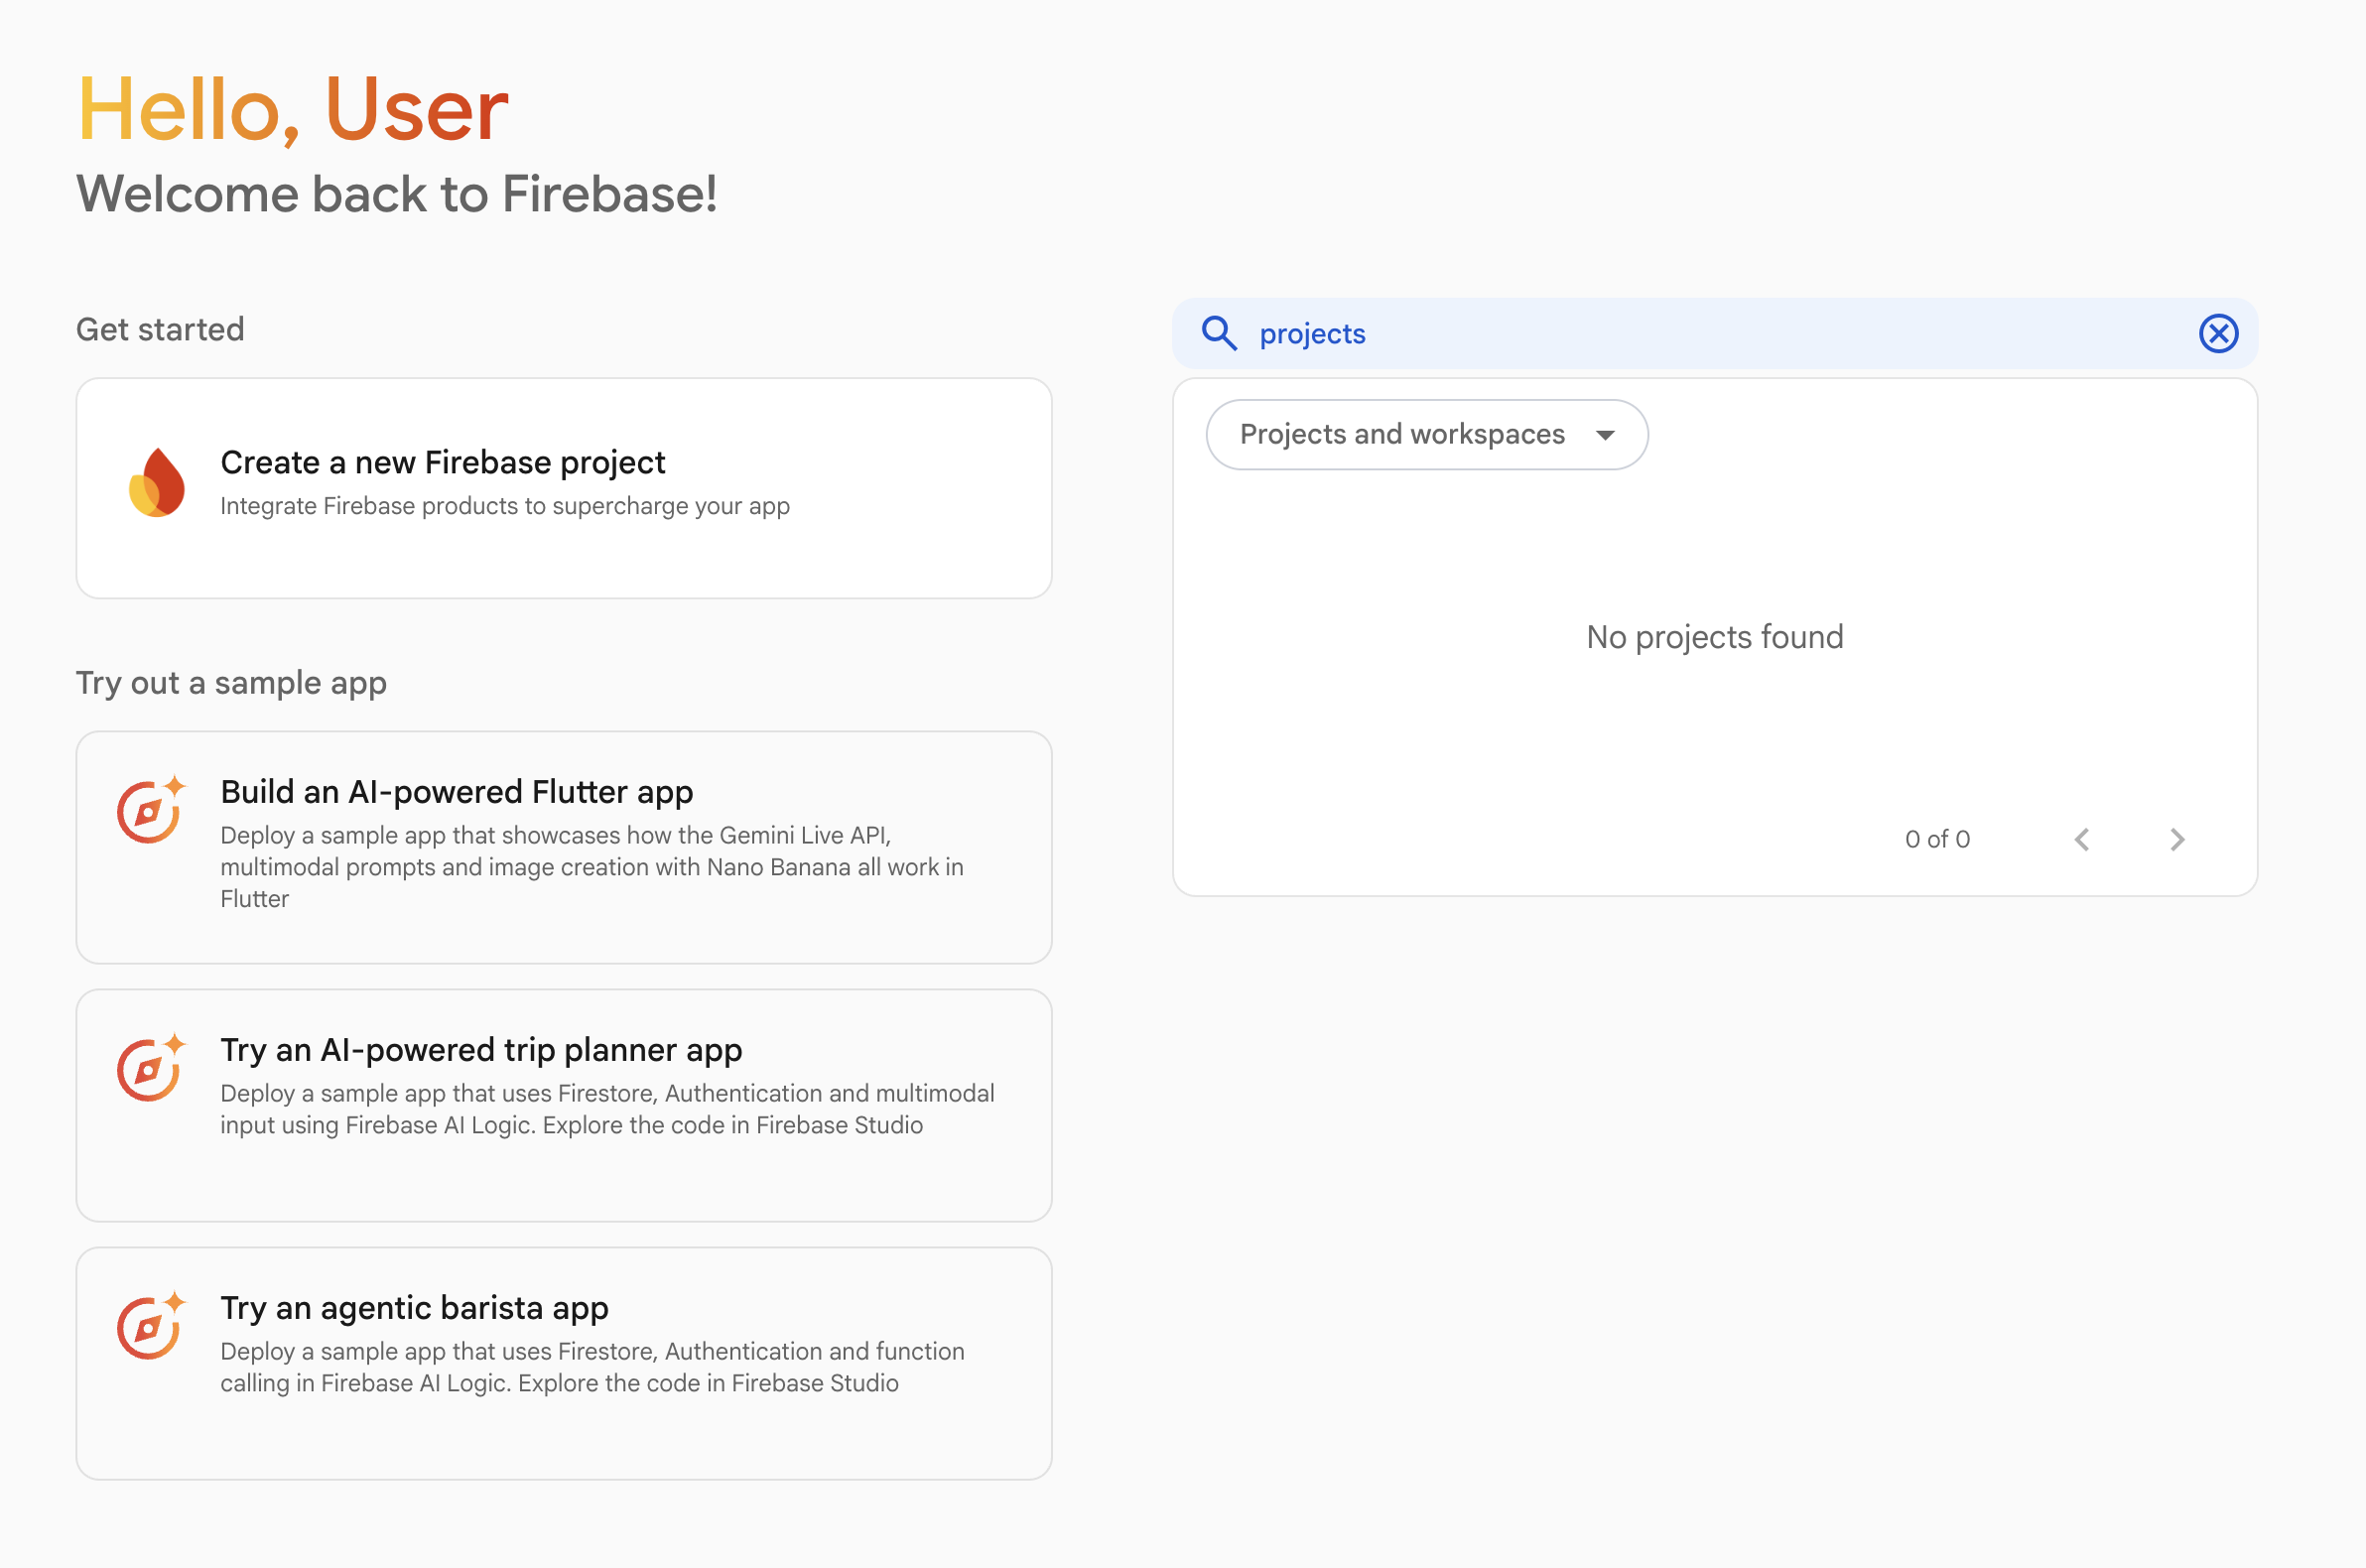Click the Welcome back to Firebase! text
Viewport: 2366px width, 1568px height.
(x=397, y=193)
